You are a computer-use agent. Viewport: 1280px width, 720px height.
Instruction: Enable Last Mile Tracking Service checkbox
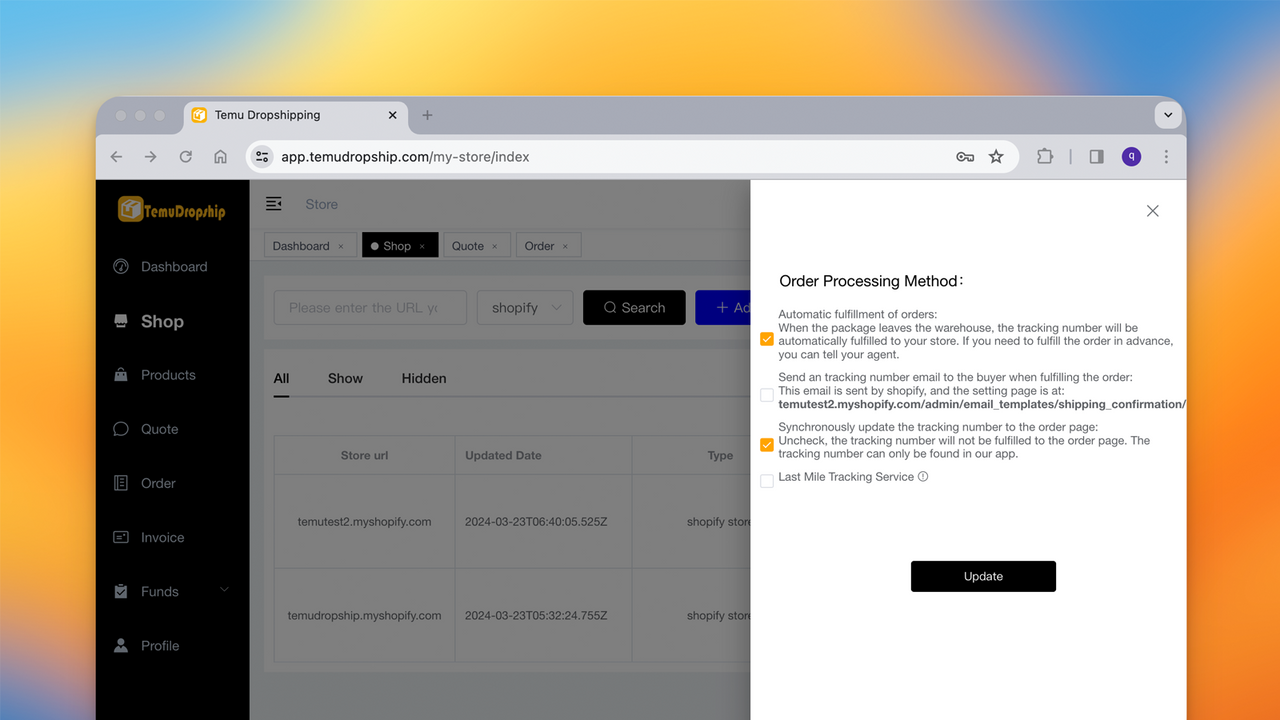coord(767,481)
